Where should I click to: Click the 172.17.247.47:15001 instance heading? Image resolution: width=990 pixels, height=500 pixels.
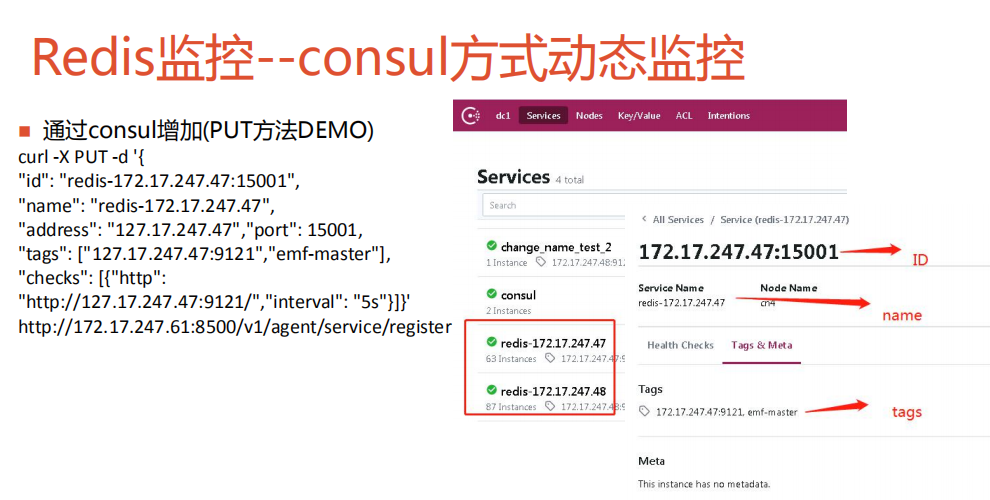click(x=739, y=252)
